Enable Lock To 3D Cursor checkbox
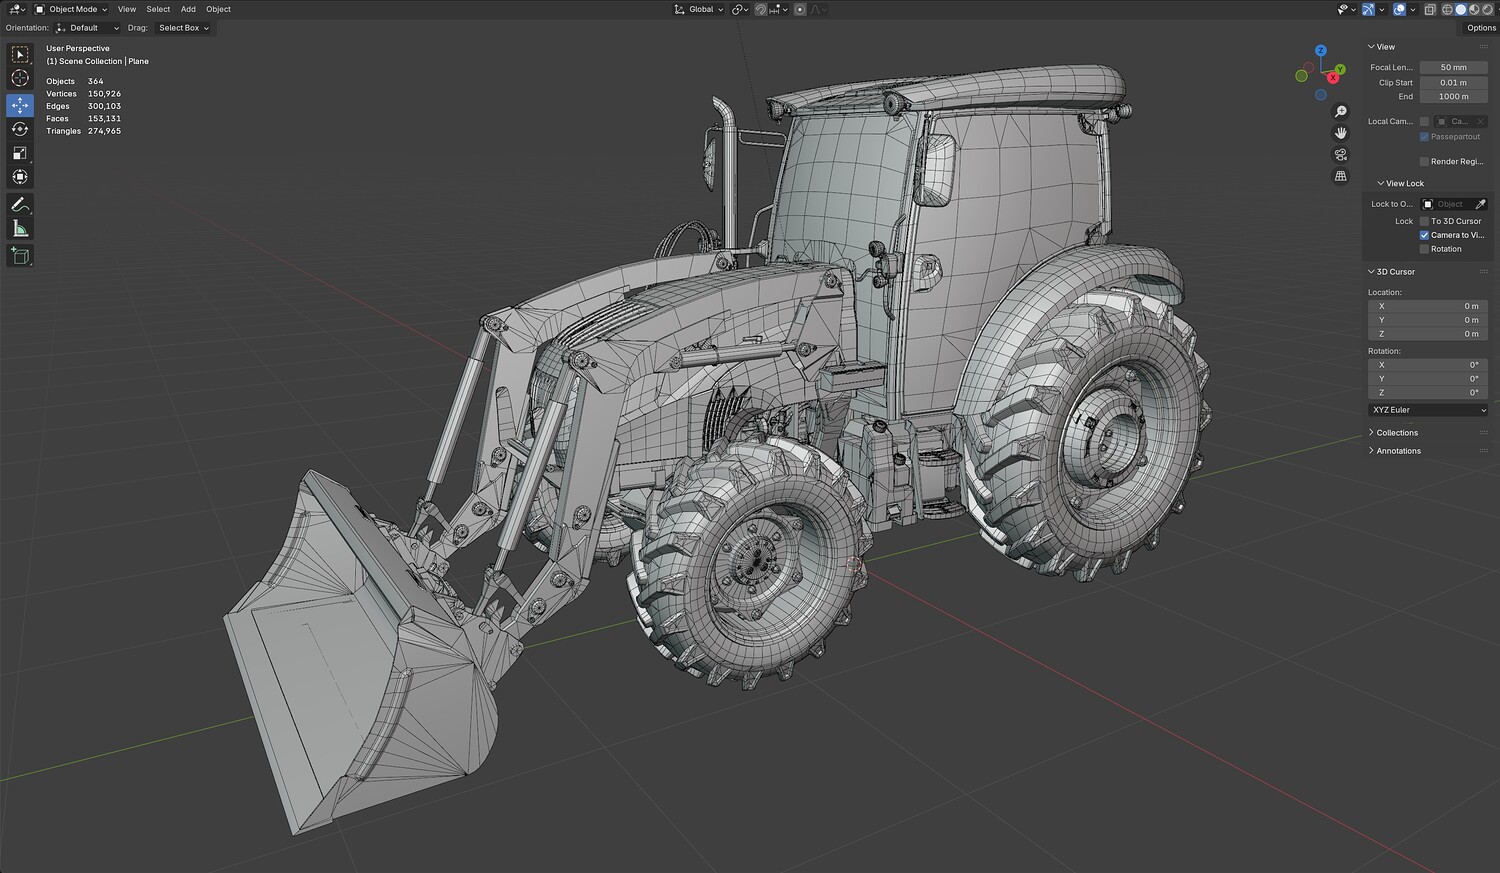 (1424, 221)
